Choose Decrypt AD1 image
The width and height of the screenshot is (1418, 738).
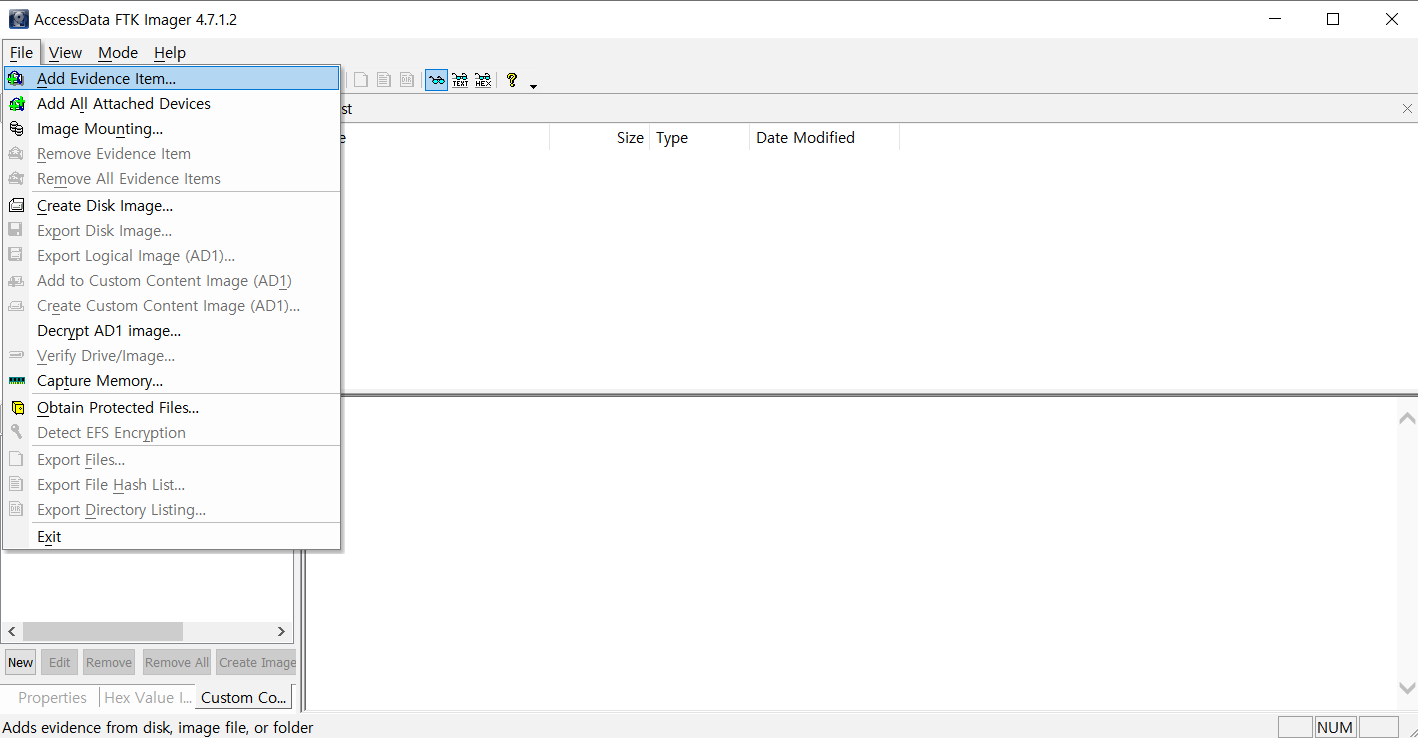click(x=171, y=330)
